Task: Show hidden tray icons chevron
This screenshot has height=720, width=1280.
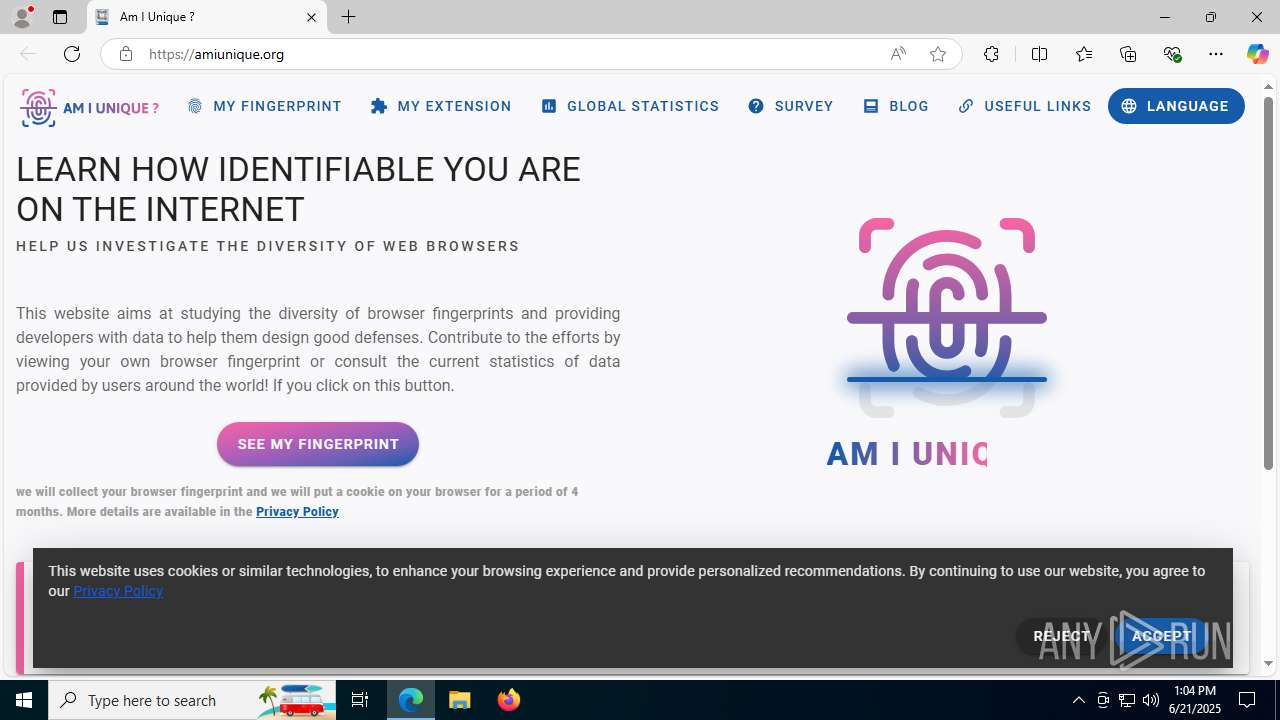Action: 1078,700
